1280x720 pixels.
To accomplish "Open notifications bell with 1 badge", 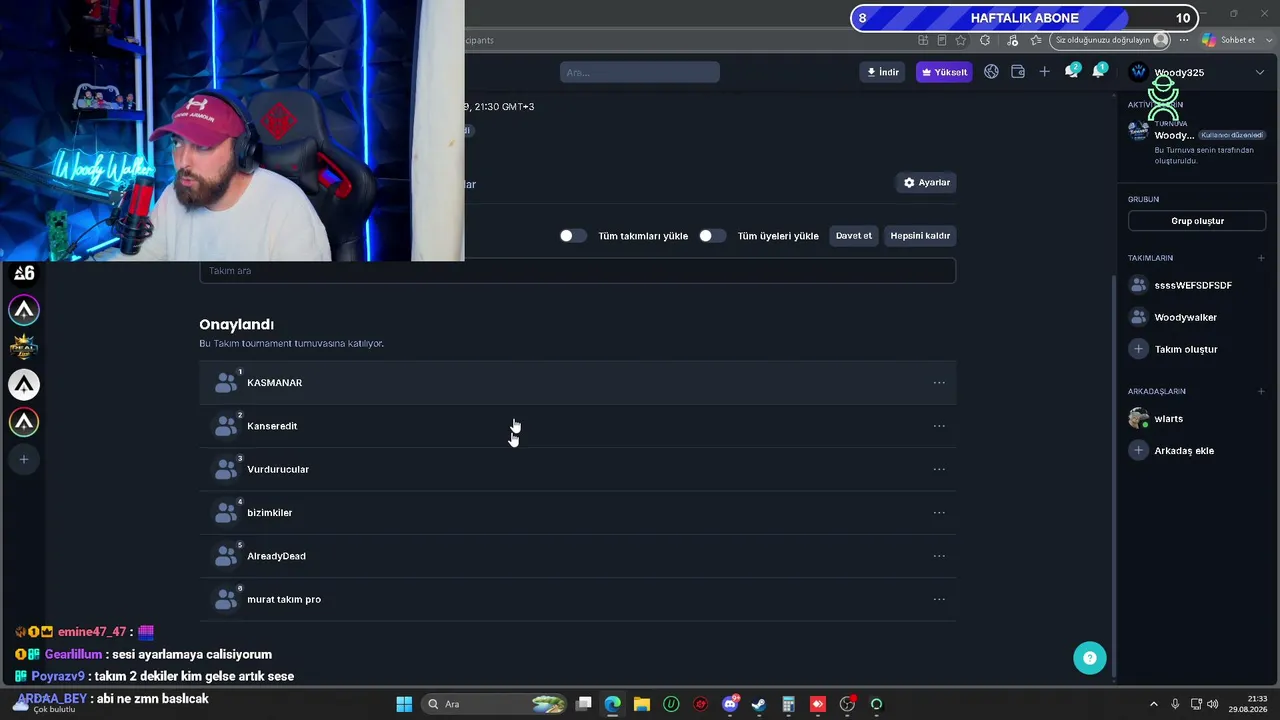I will click(x=1098, y=71).
